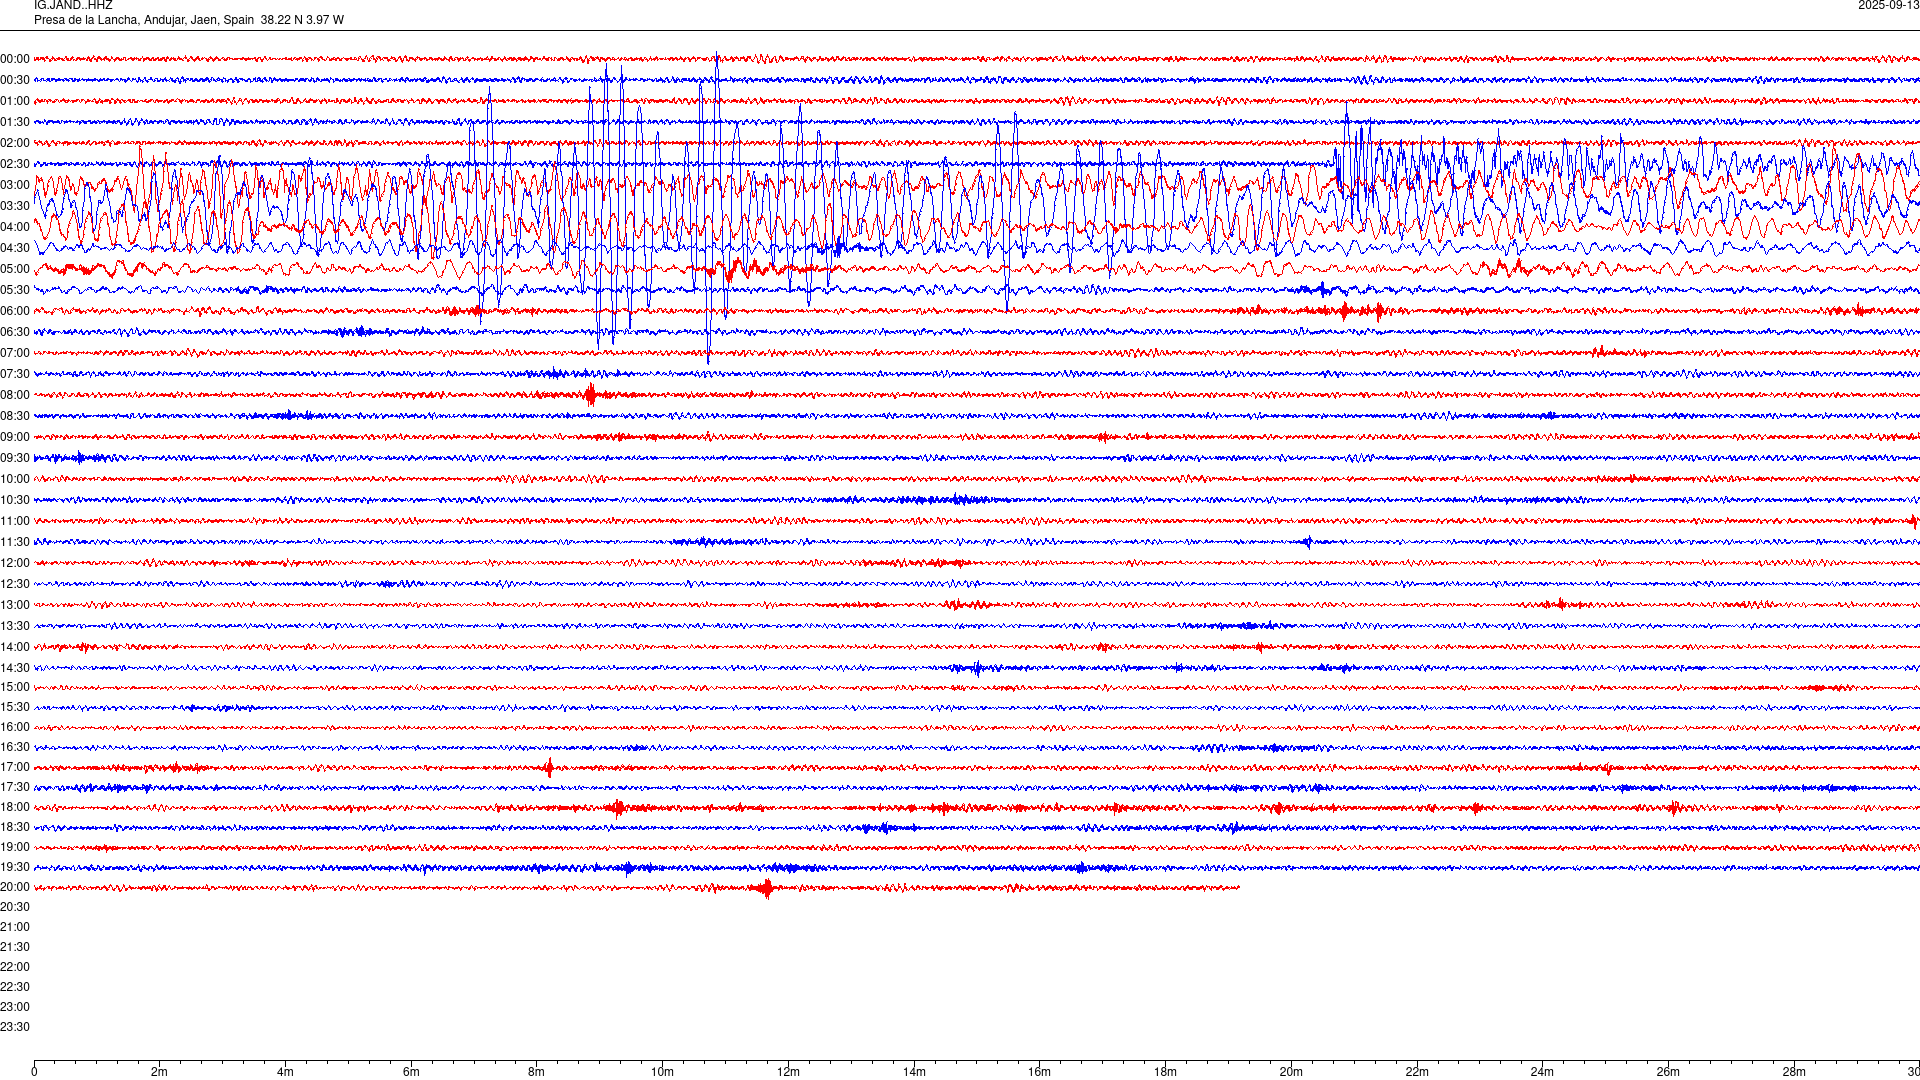Click the 2025-09-13 date label
Screen dimensions: 1920x1080
coord(1888,5)
